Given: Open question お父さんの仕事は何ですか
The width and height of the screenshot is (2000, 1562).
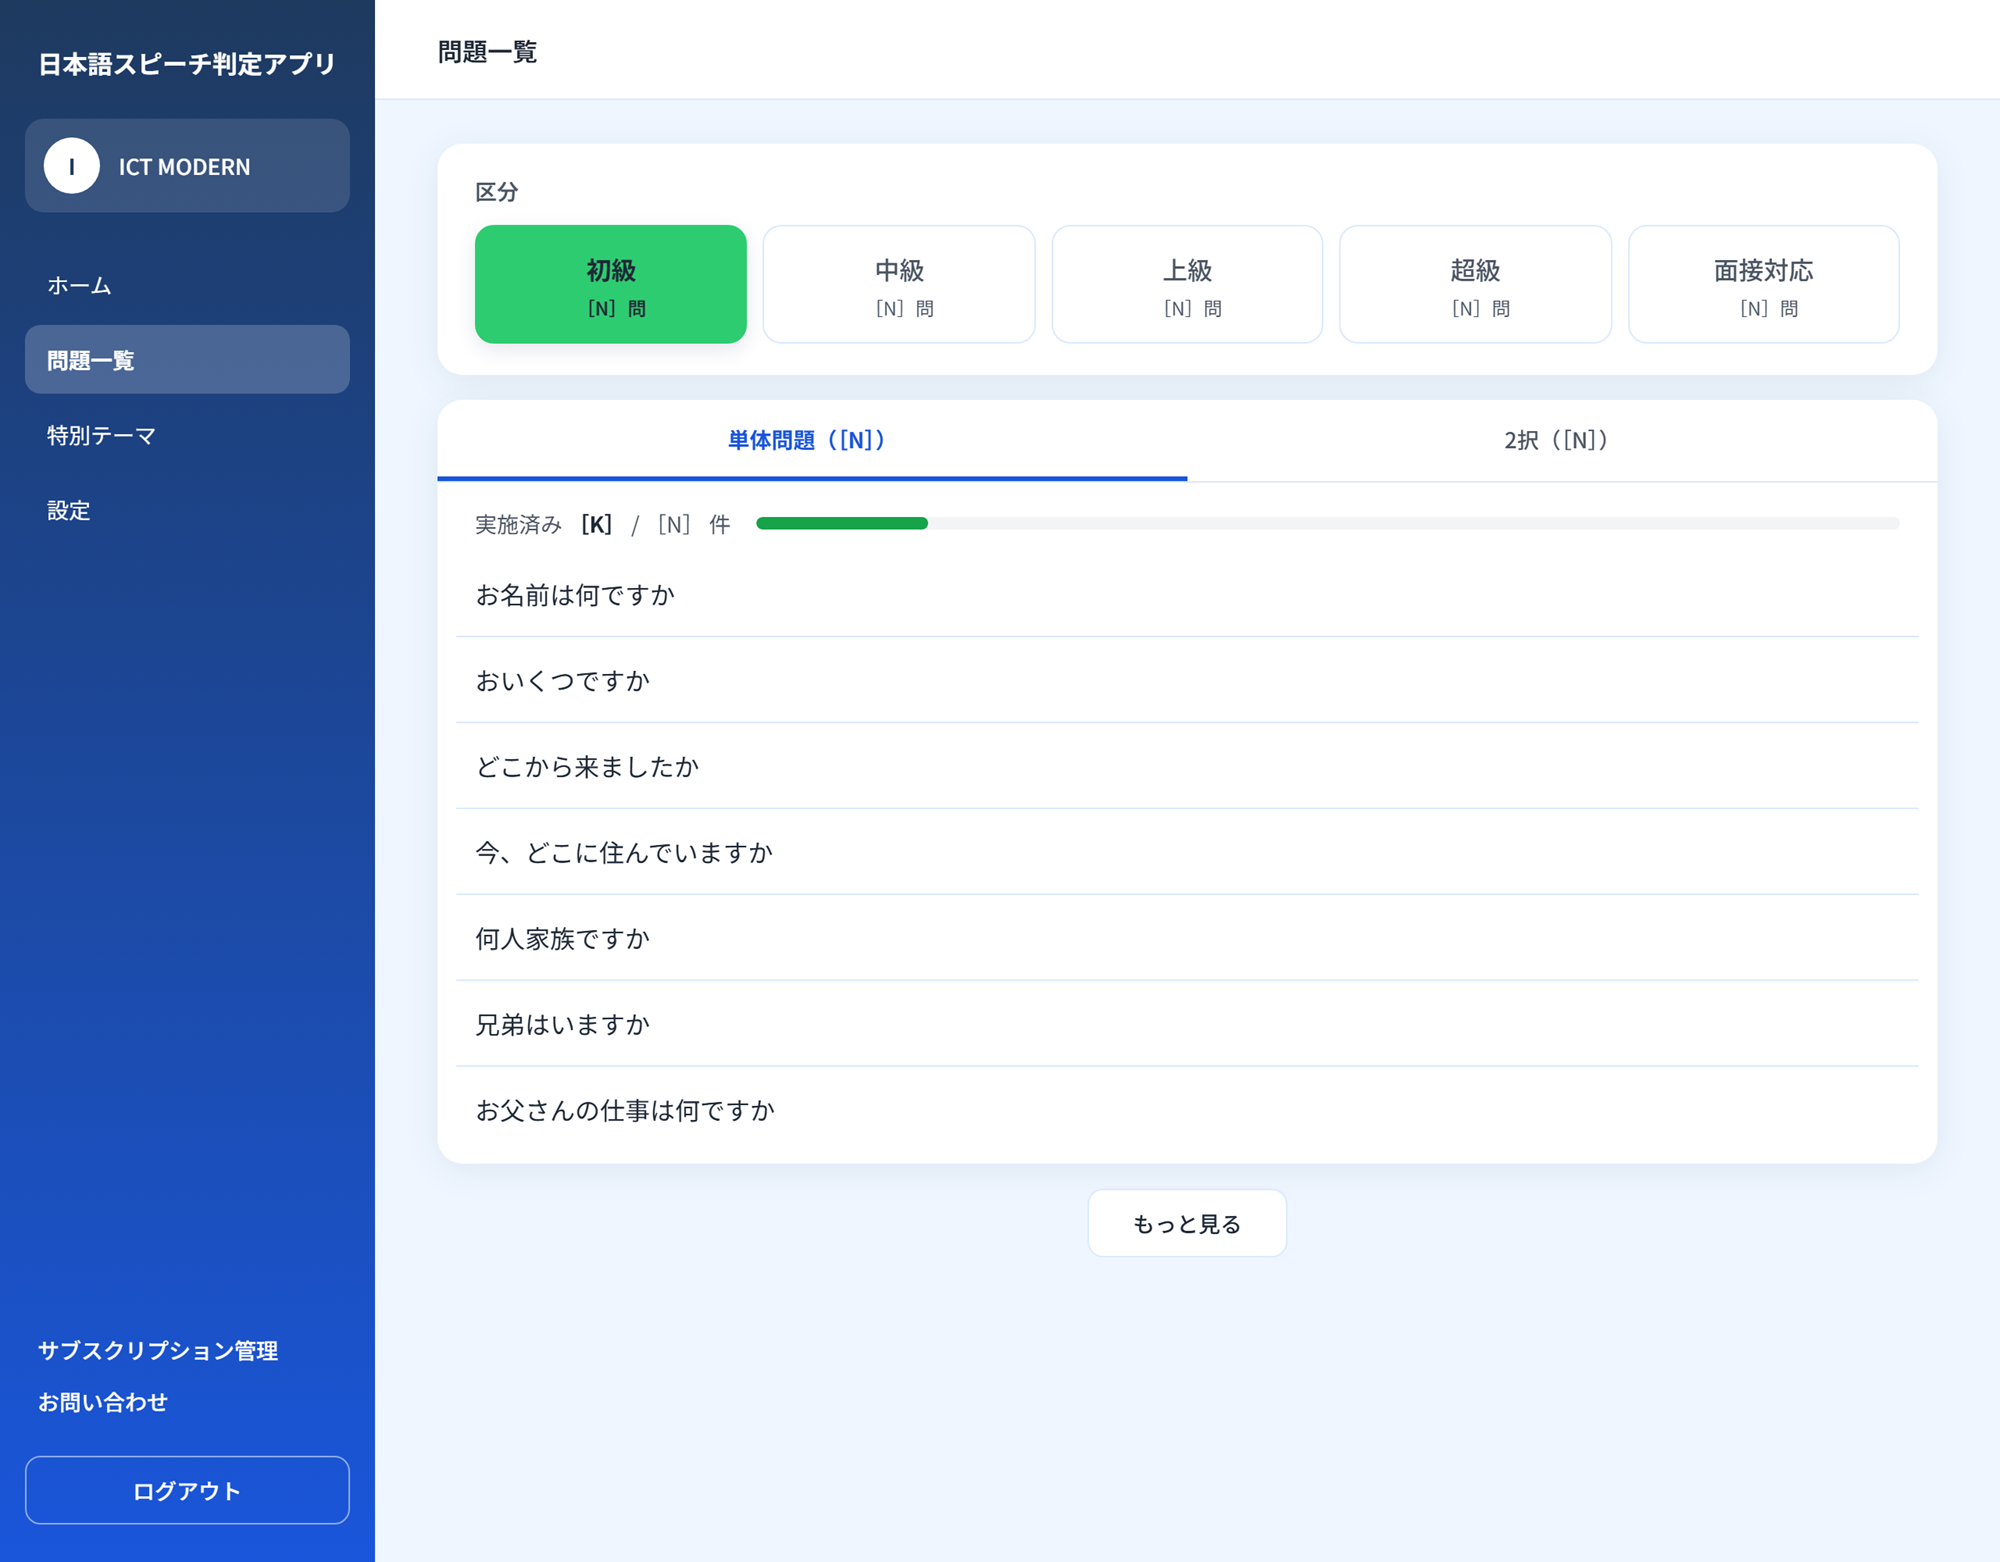Looking at the screenshot, I should pos(1187,1111).
